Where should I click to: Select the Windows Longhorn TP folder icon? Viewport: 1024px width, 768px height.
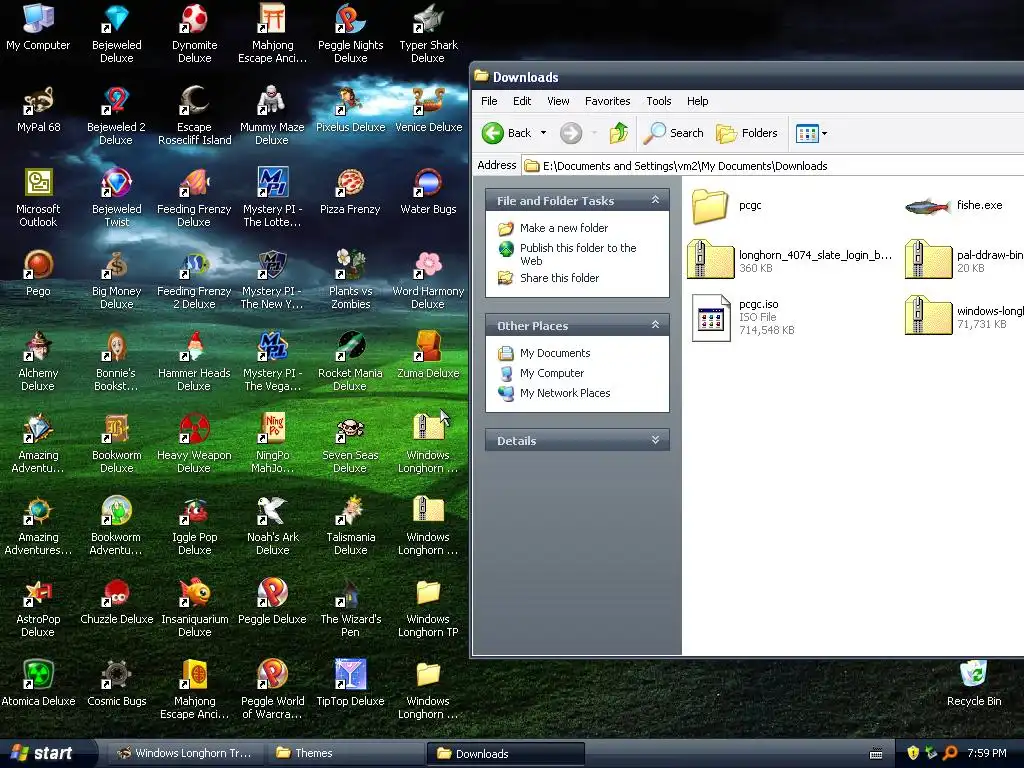[428, 607]
